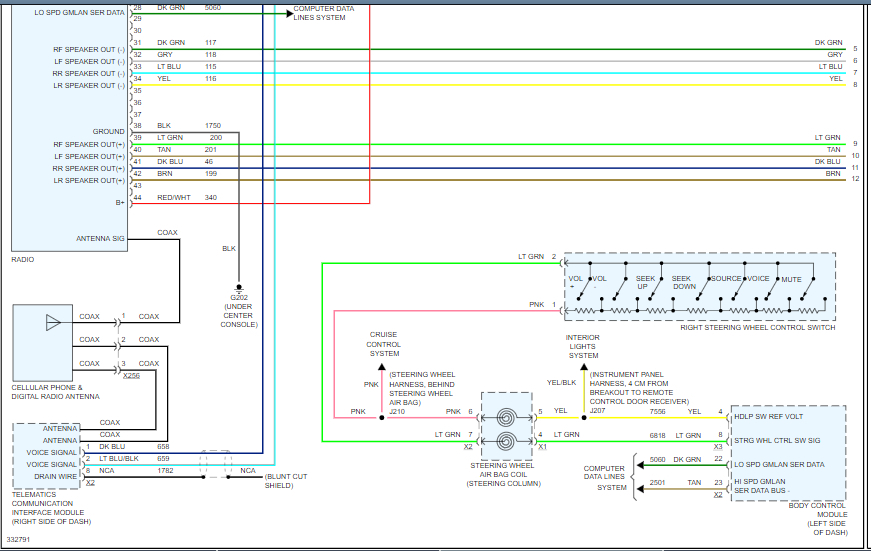This screenshot has width=871, height=551.
Task: Click the G202 ground symbol
Action: (x=238, y=287)
